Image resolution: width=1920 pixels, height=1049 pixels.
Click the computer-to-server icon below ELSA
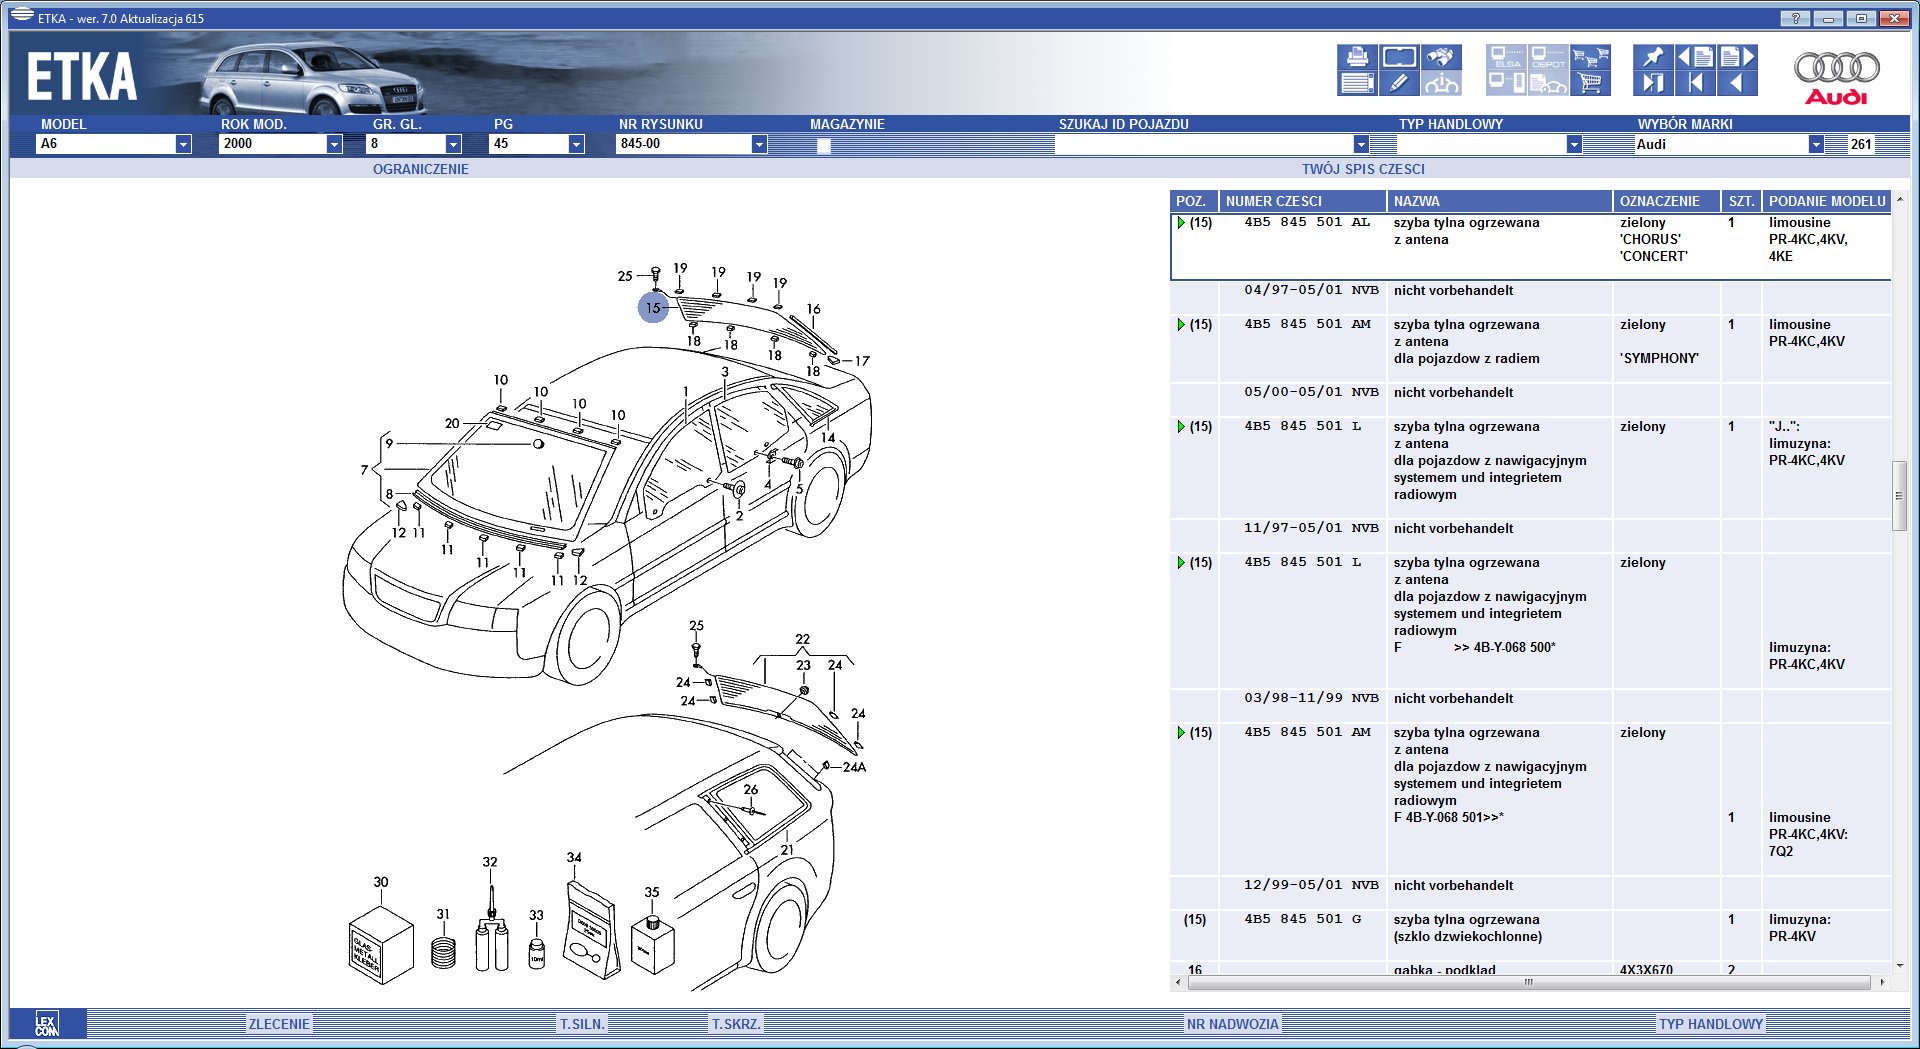tap(1507, 83)
